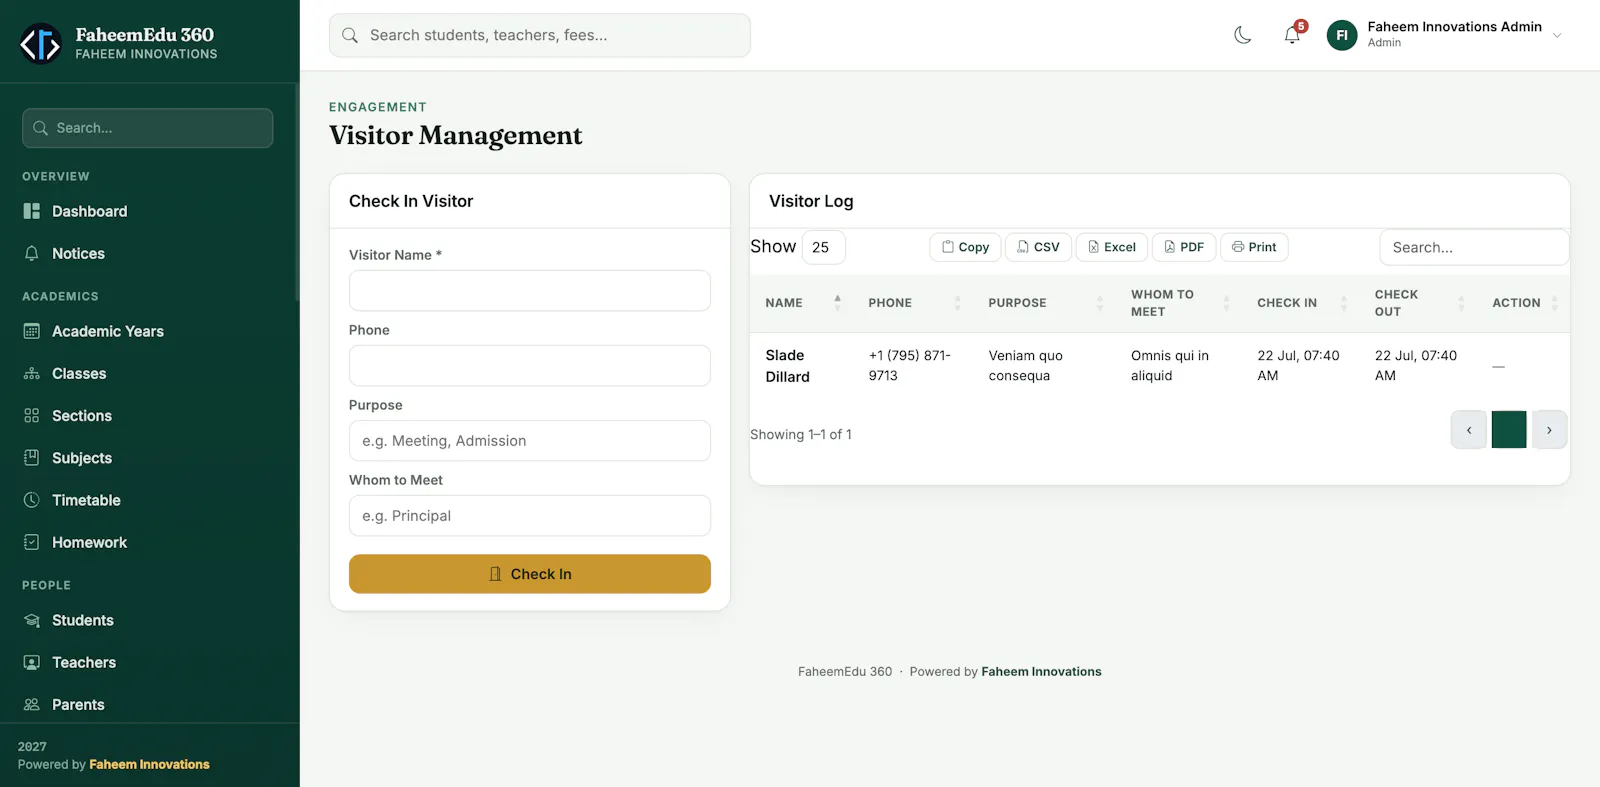This screenshot has height=787, width=1600.
Task: Focus the Visitor Log search box
Action: 1474,247
